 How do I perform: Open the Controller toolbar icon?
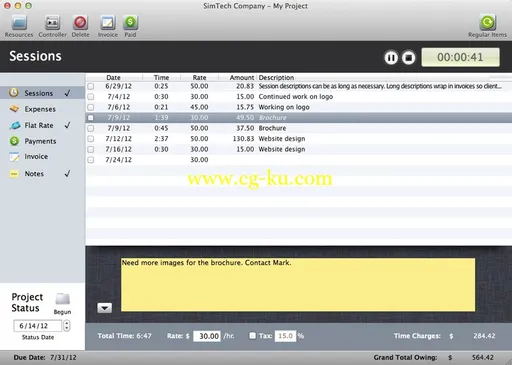(x=52, y=23)
